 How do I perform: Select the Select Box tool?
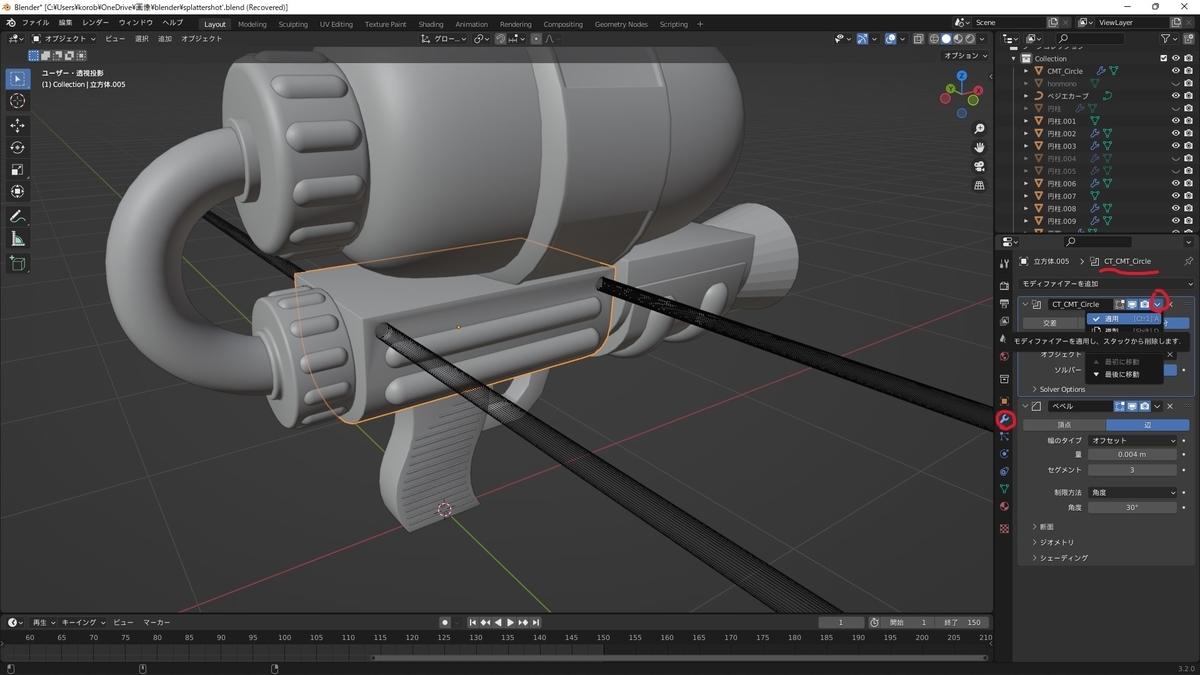(x=18, y=78)
